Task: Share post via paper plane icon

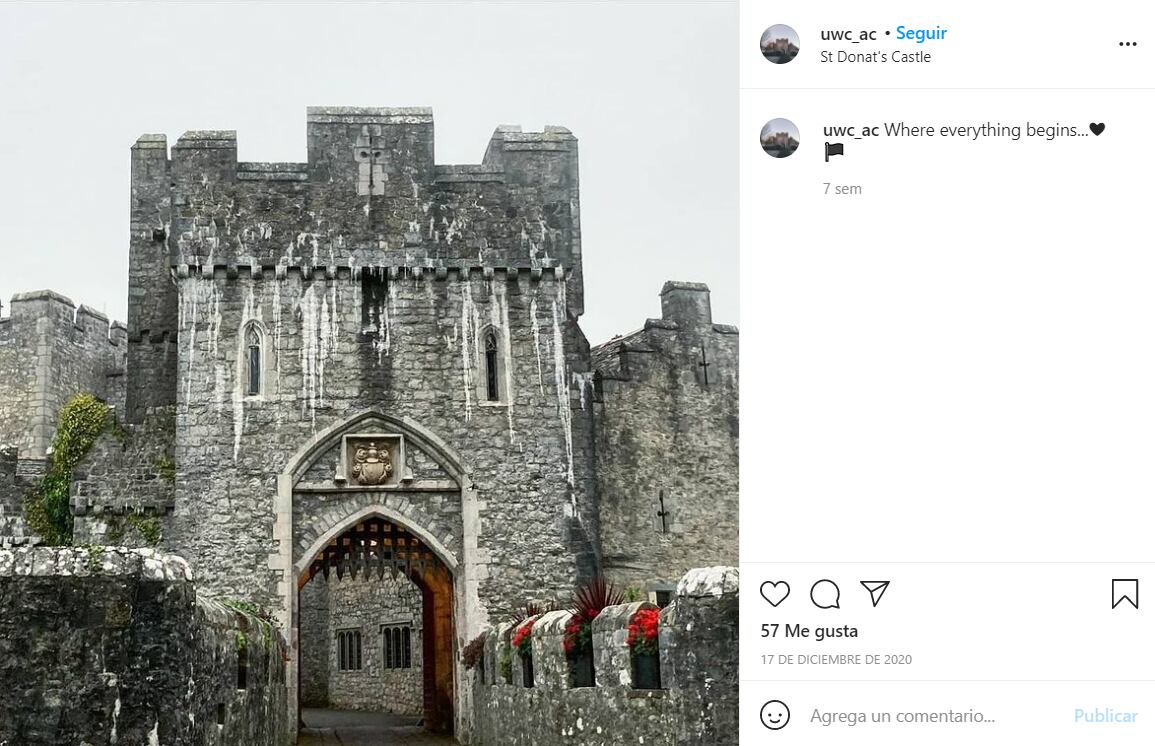Action: coord(875,594)
